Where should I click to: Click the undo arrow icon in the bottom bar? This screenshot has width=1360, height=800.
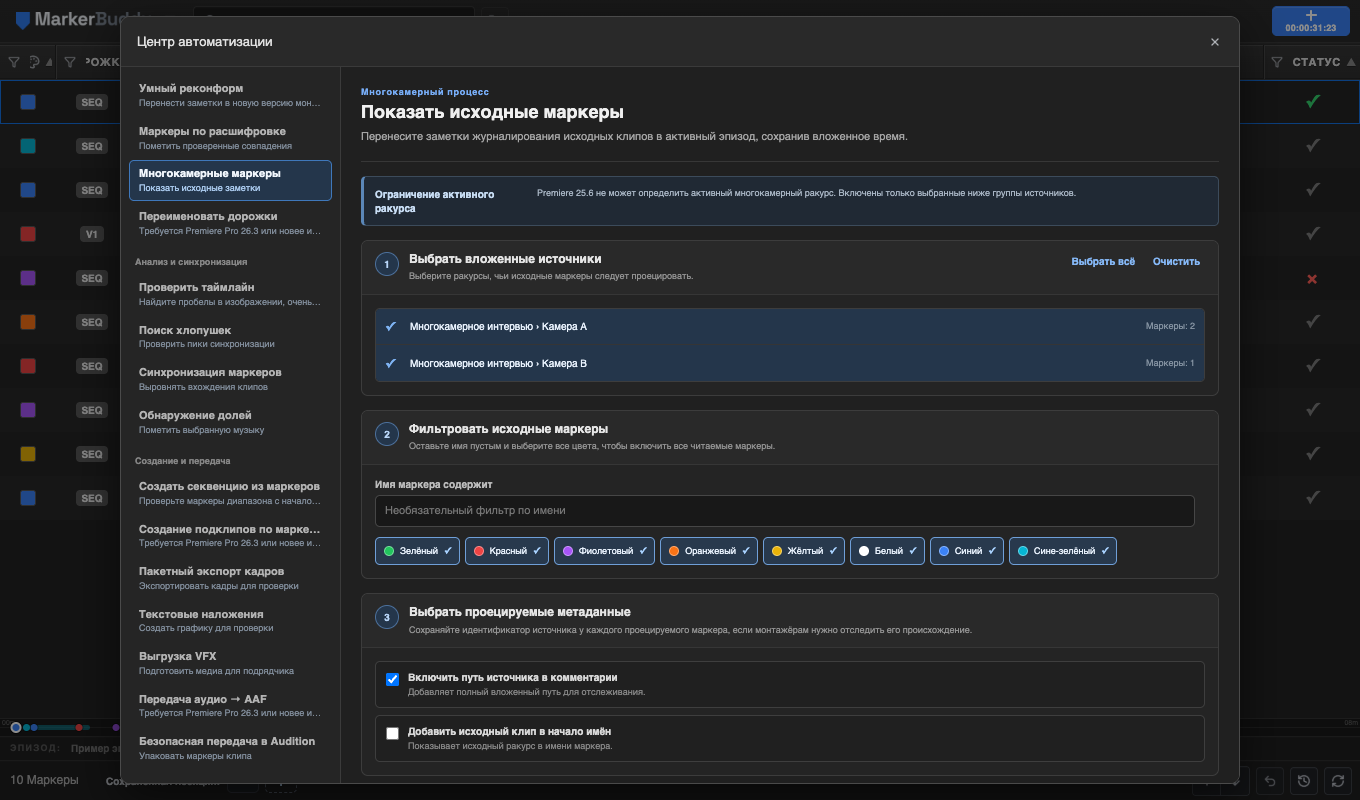1270,781
